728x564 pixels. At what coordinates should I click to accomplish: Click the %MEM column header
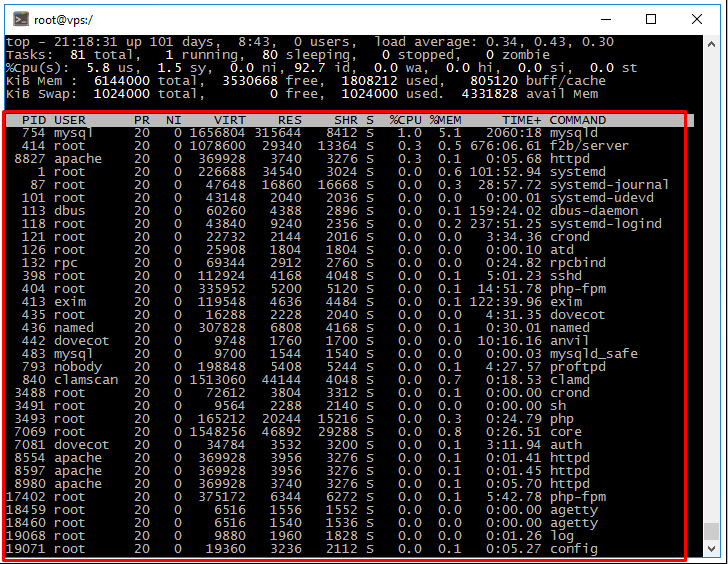(x=446, y=120)
